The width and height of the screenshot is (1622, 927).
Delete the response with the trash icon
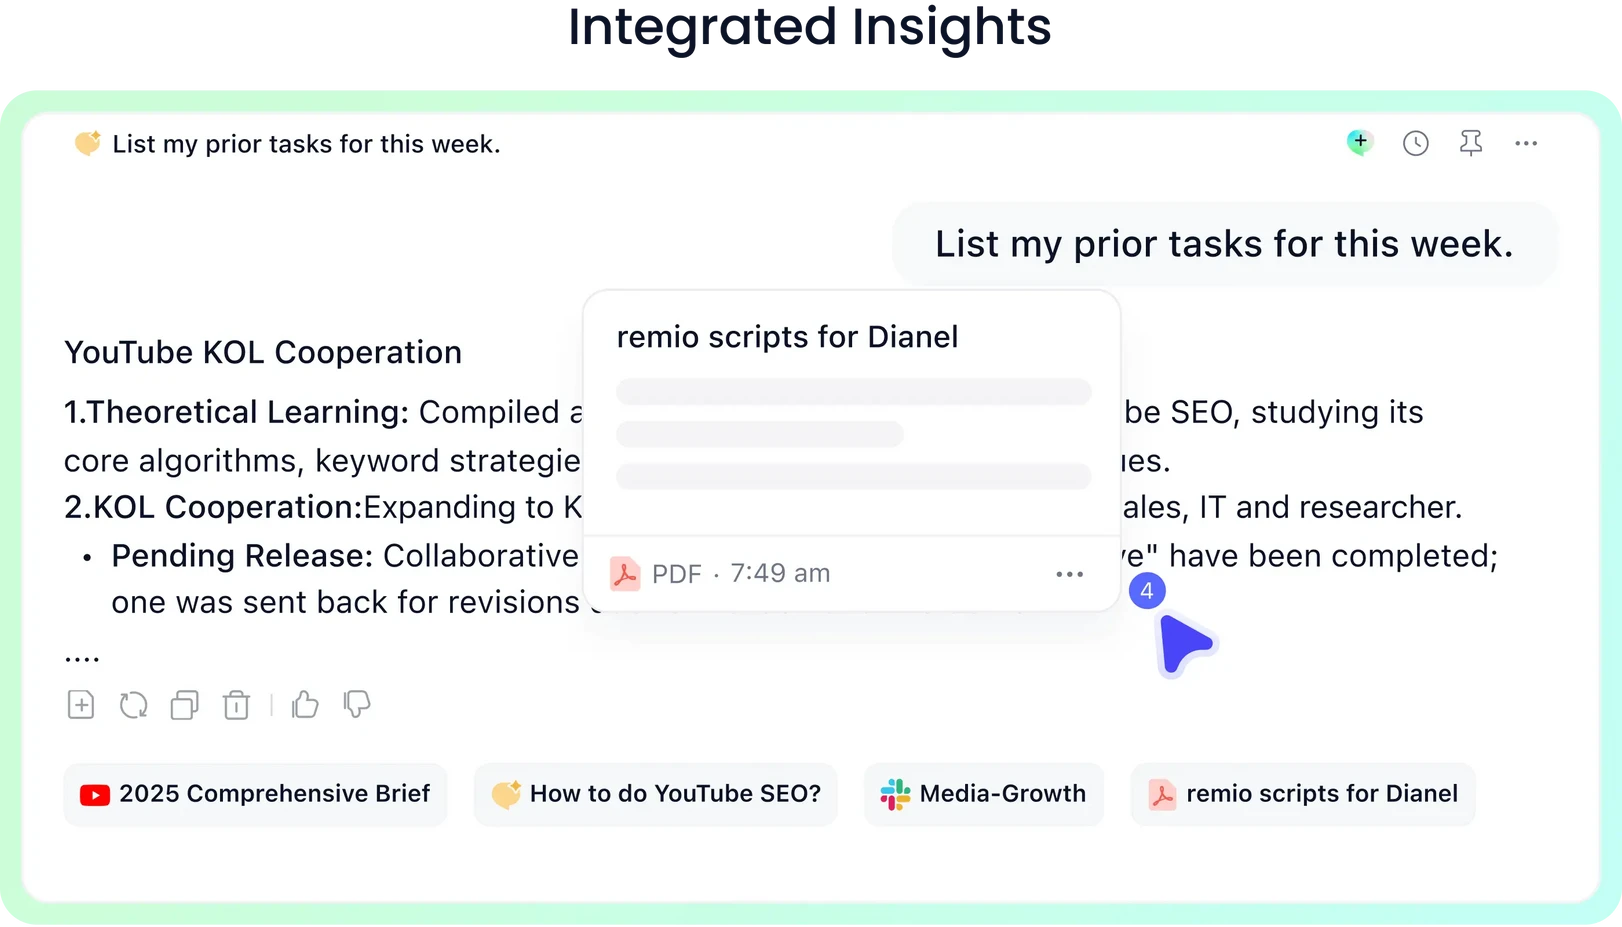(x=236, y=705)
